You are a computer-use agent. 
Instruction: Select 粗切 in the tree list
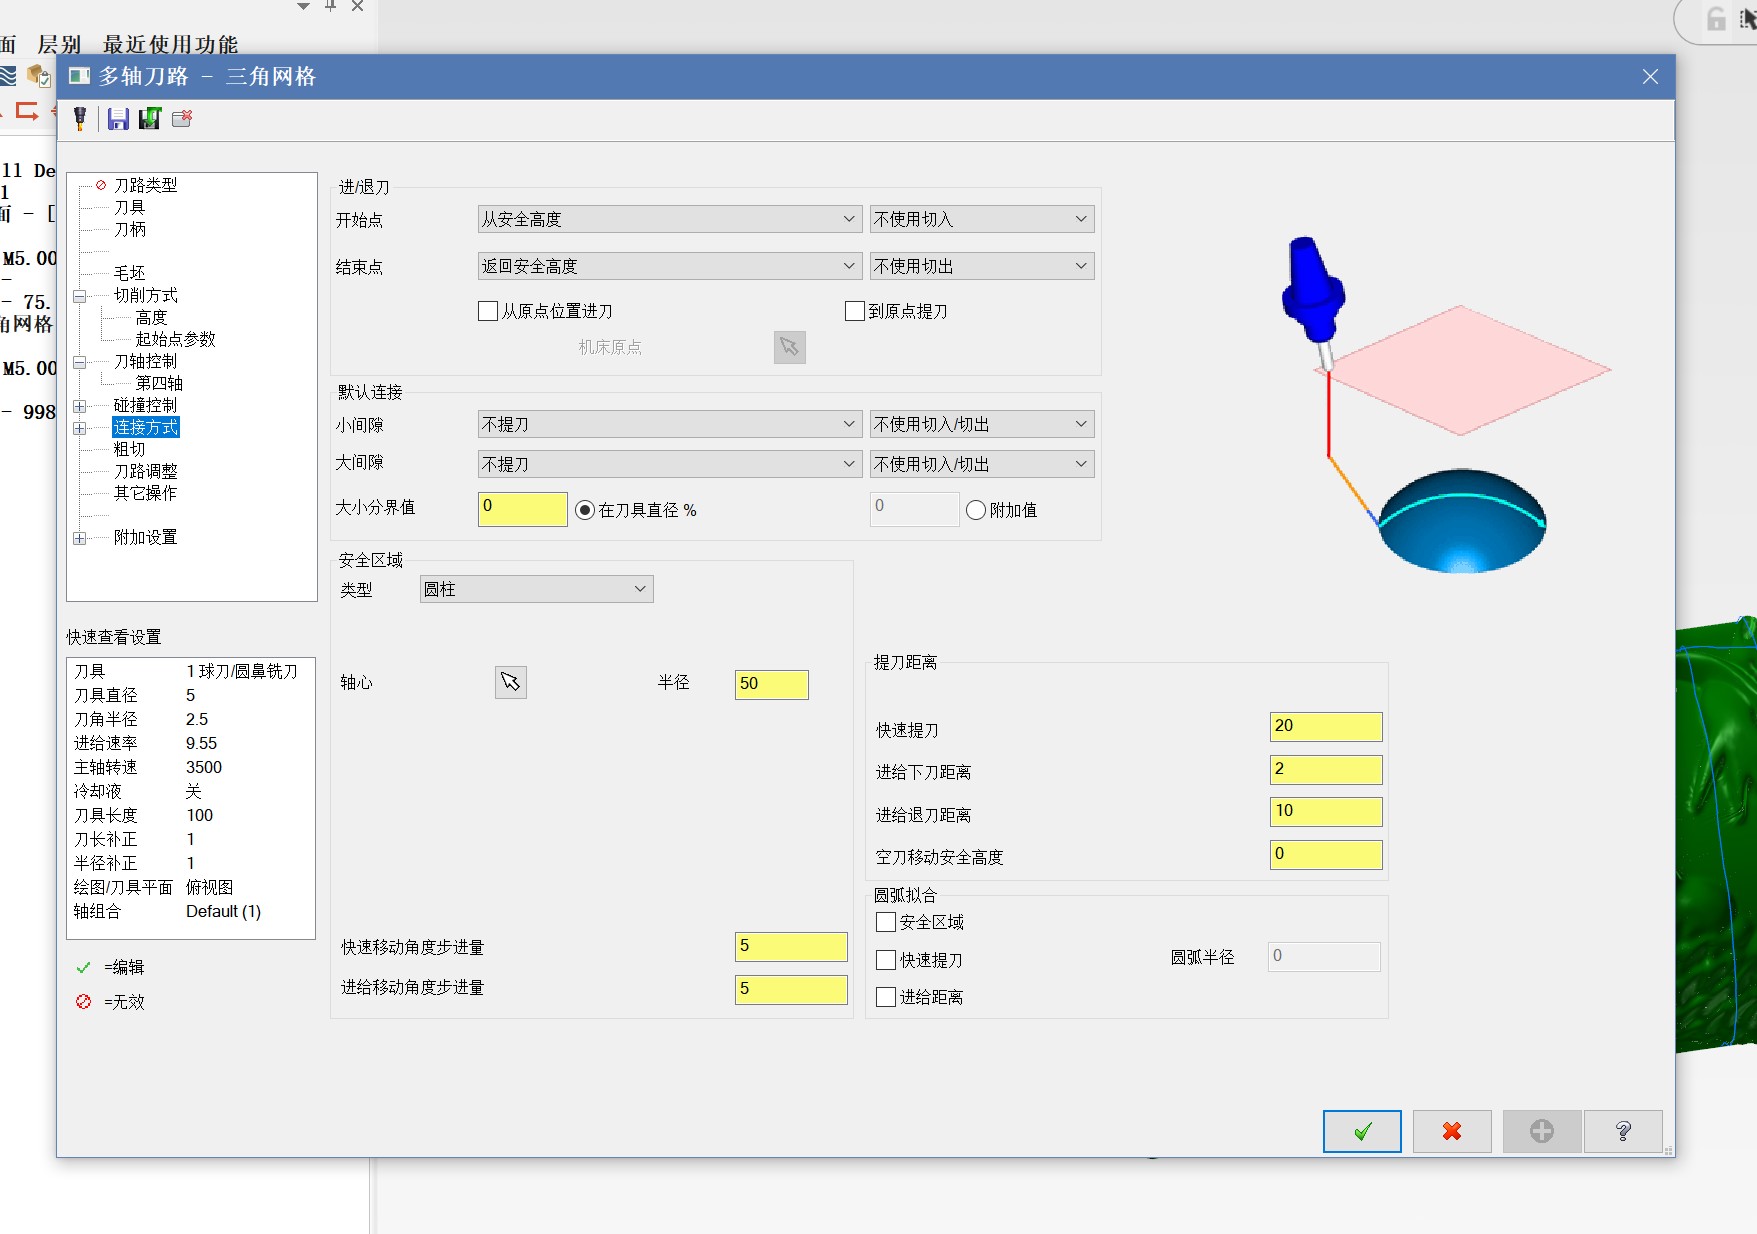pos(130,449)
